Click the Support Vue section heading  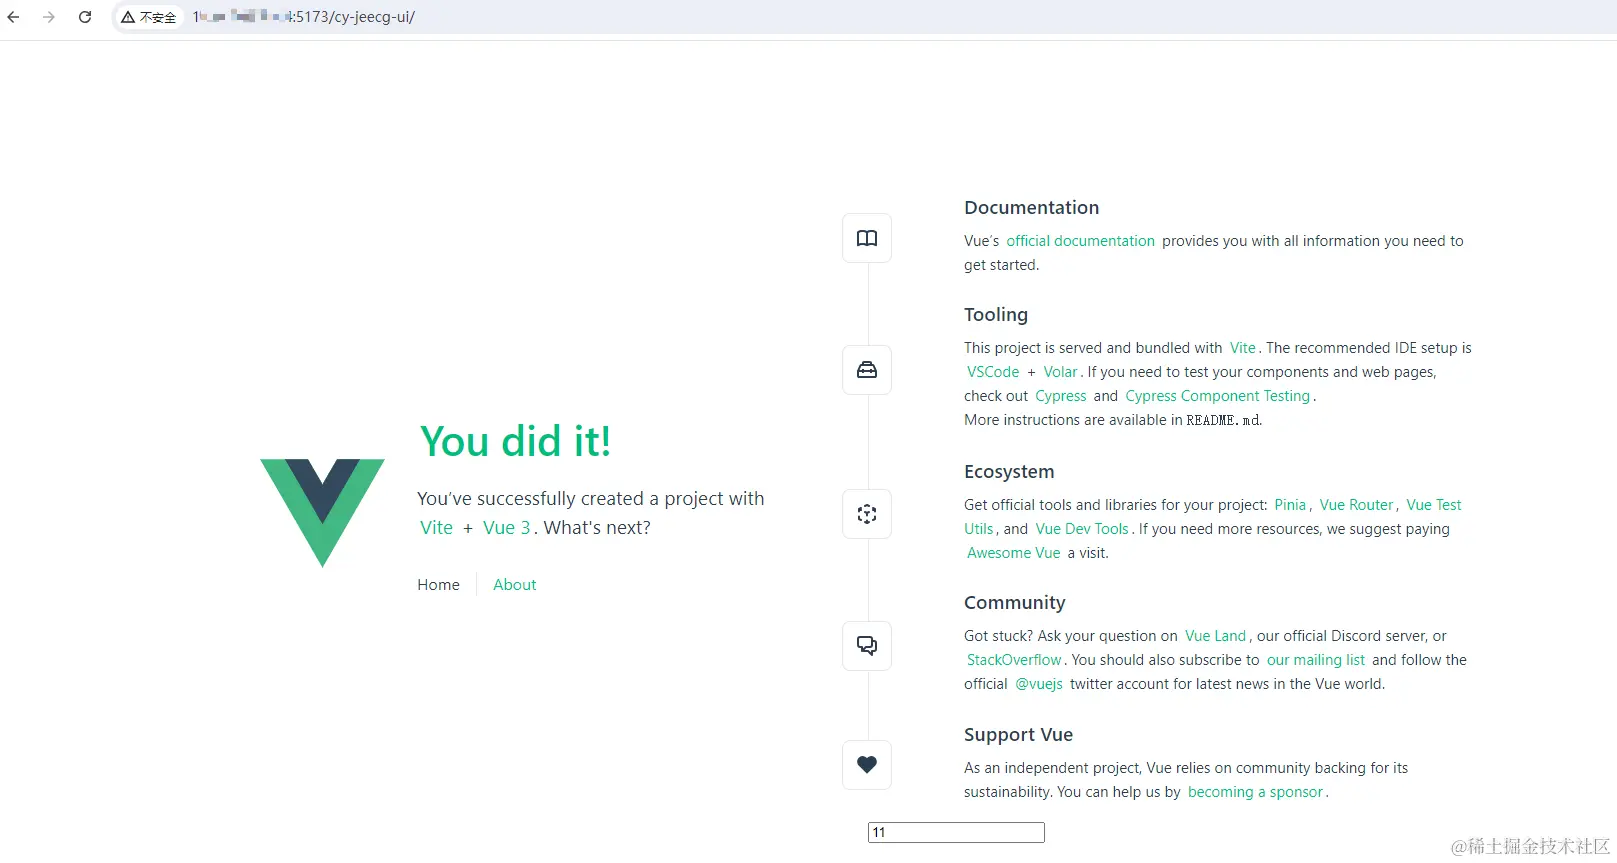1018,735
